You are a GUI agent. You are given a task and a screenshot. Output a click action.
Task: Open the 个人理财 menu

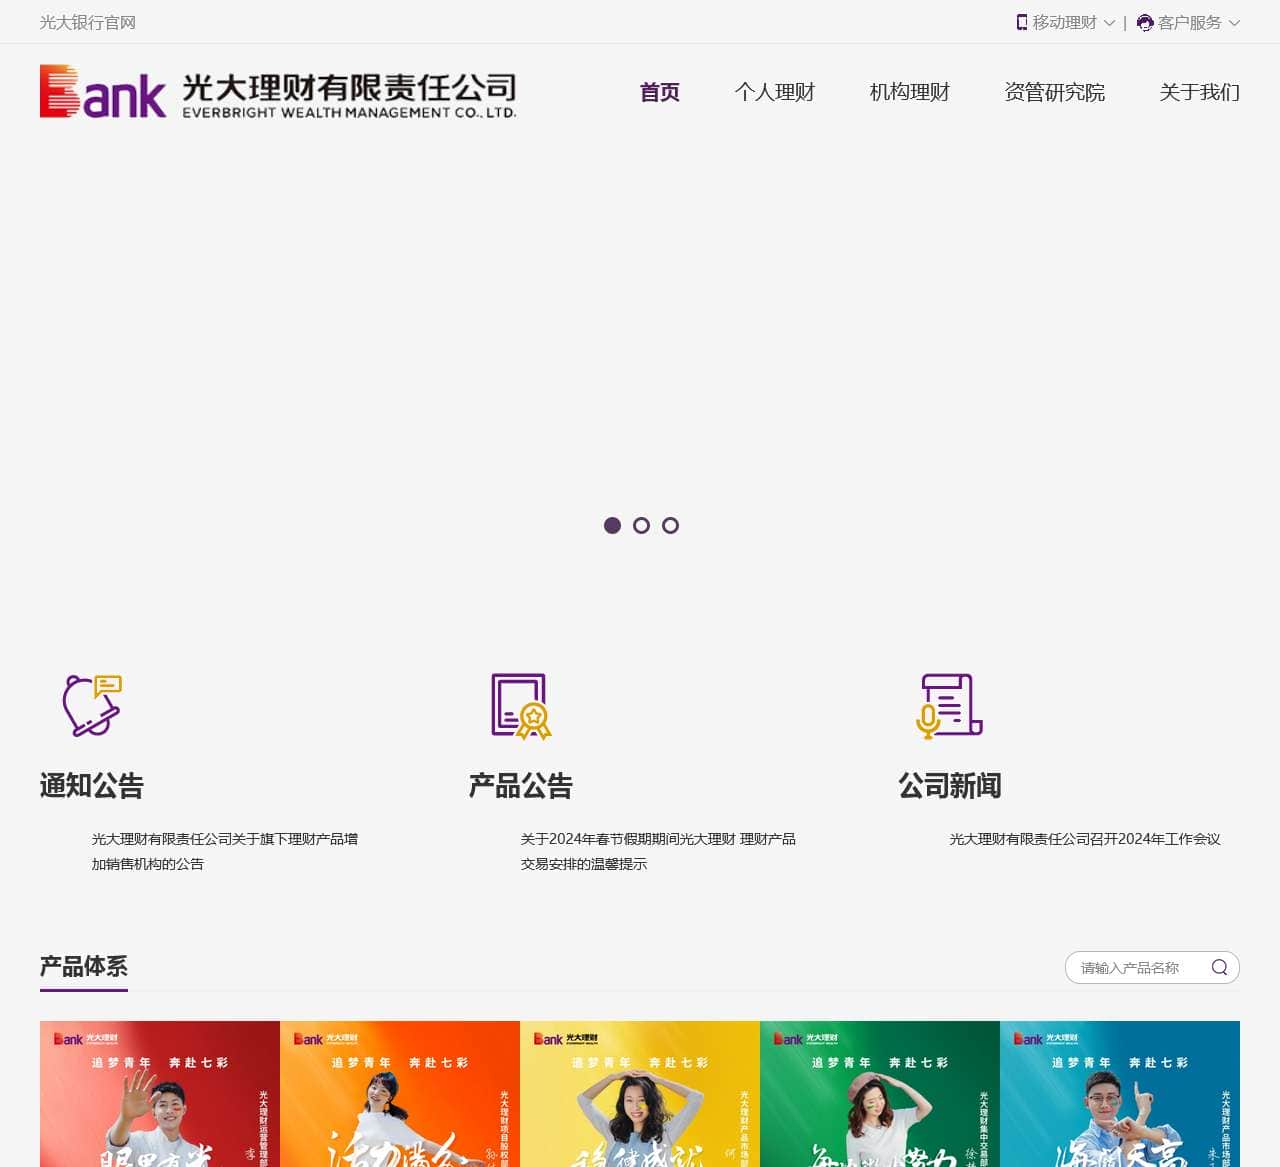pyautogui.click(x=775, y=92)
